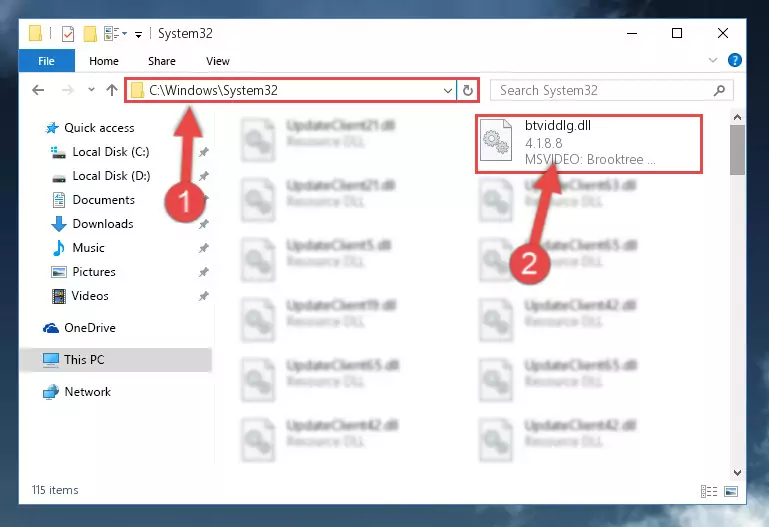
Task: Switch to Large icons view
Action: coord(731,491)
